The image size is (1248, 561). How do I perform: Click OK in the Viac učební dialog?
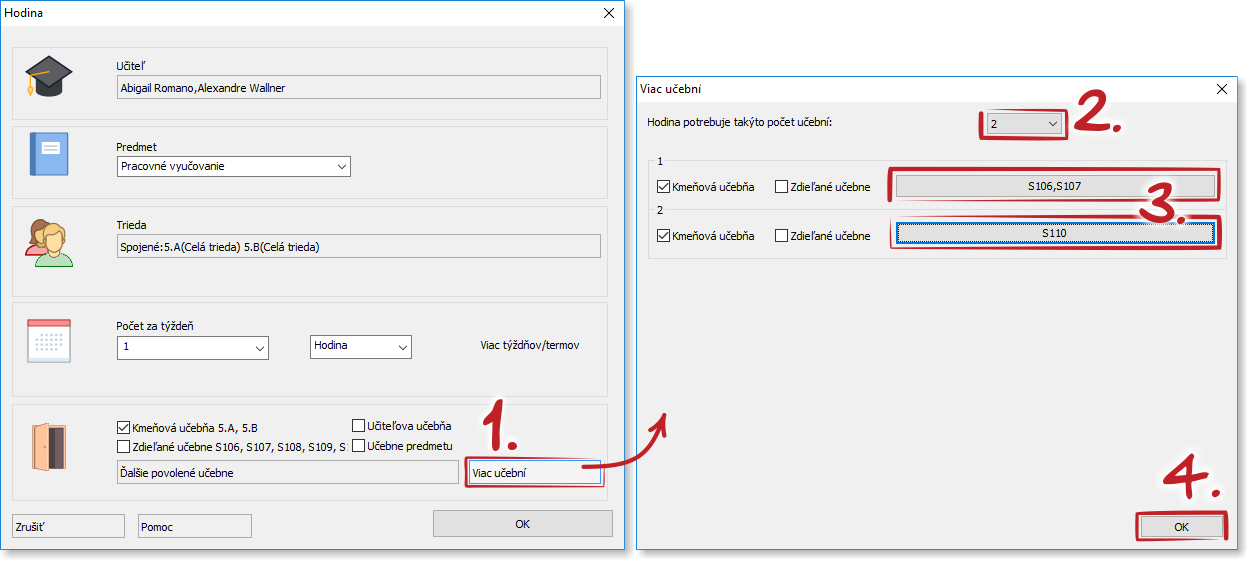[x=1181, y=527]
